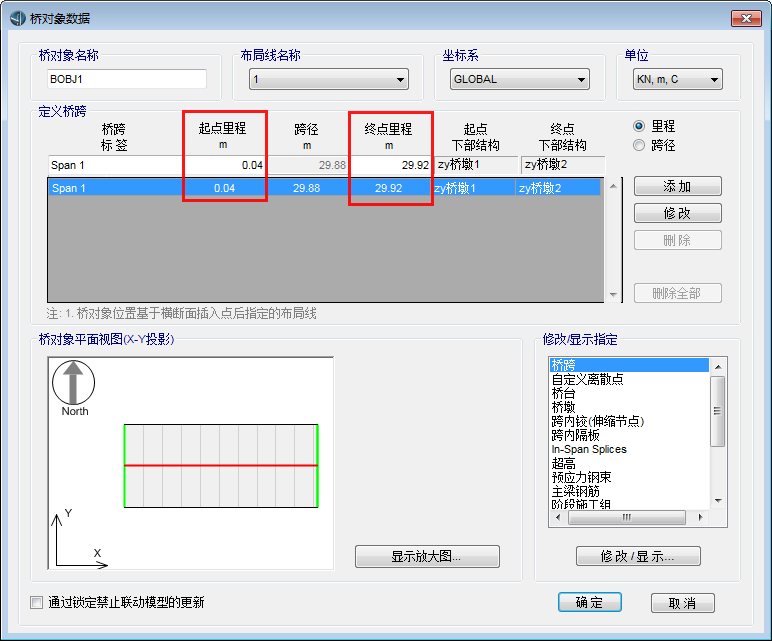772x641 pixels.
Task: Close the 桥对象数据 dialog window
Action: 745,18
